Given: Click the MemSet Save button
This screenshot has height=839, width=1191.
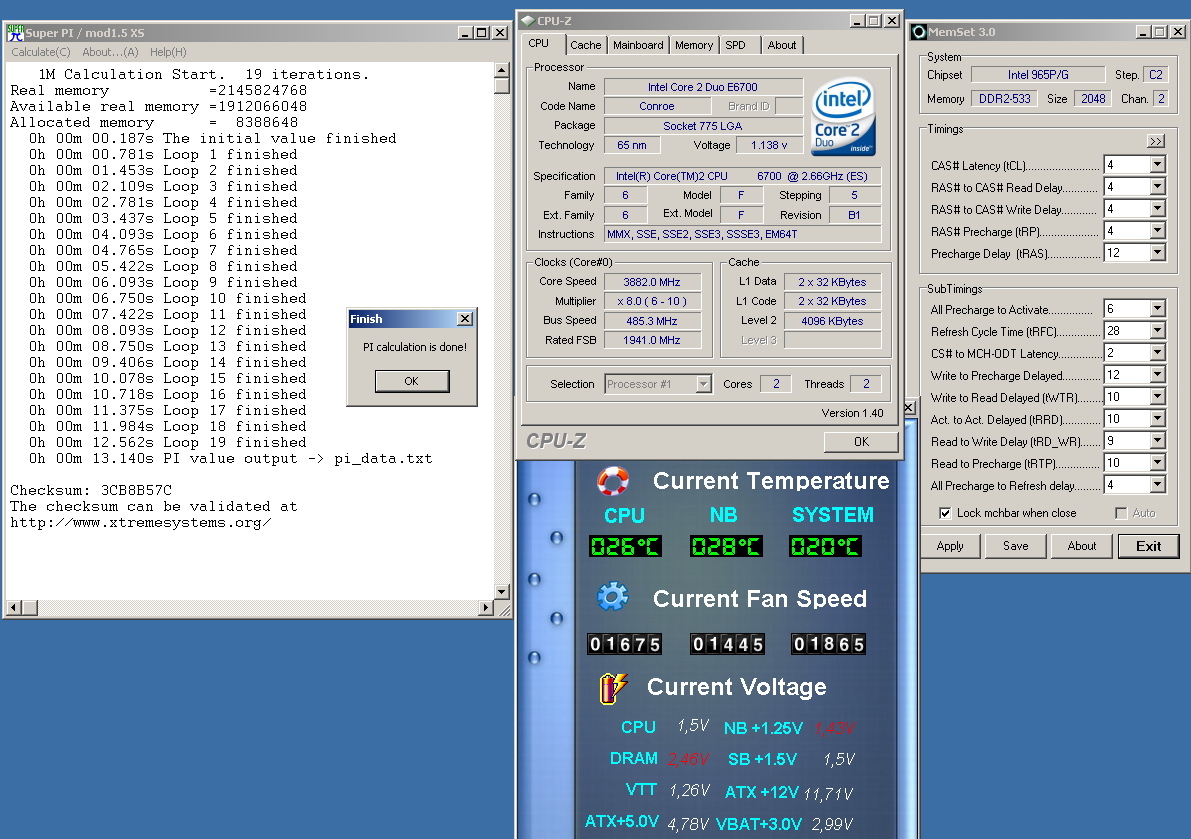Looking at the screenshot, I should click(x=1016, y=546).
